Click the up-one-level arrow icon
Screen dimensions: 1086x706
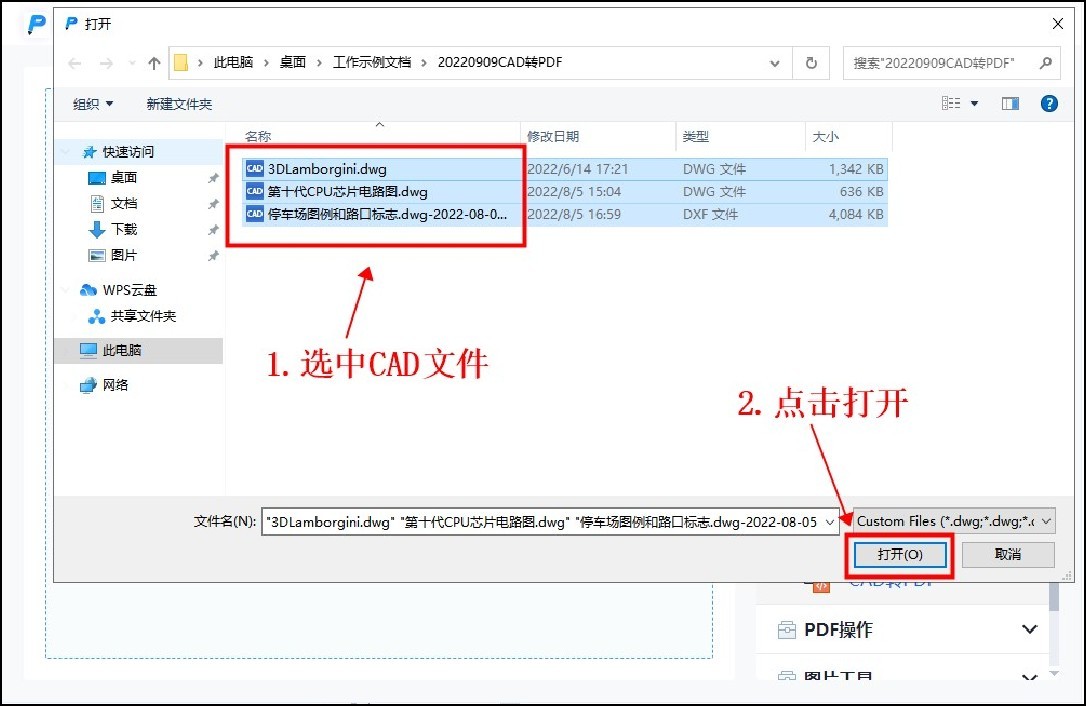pyautogui.click(x=152, y=62)
